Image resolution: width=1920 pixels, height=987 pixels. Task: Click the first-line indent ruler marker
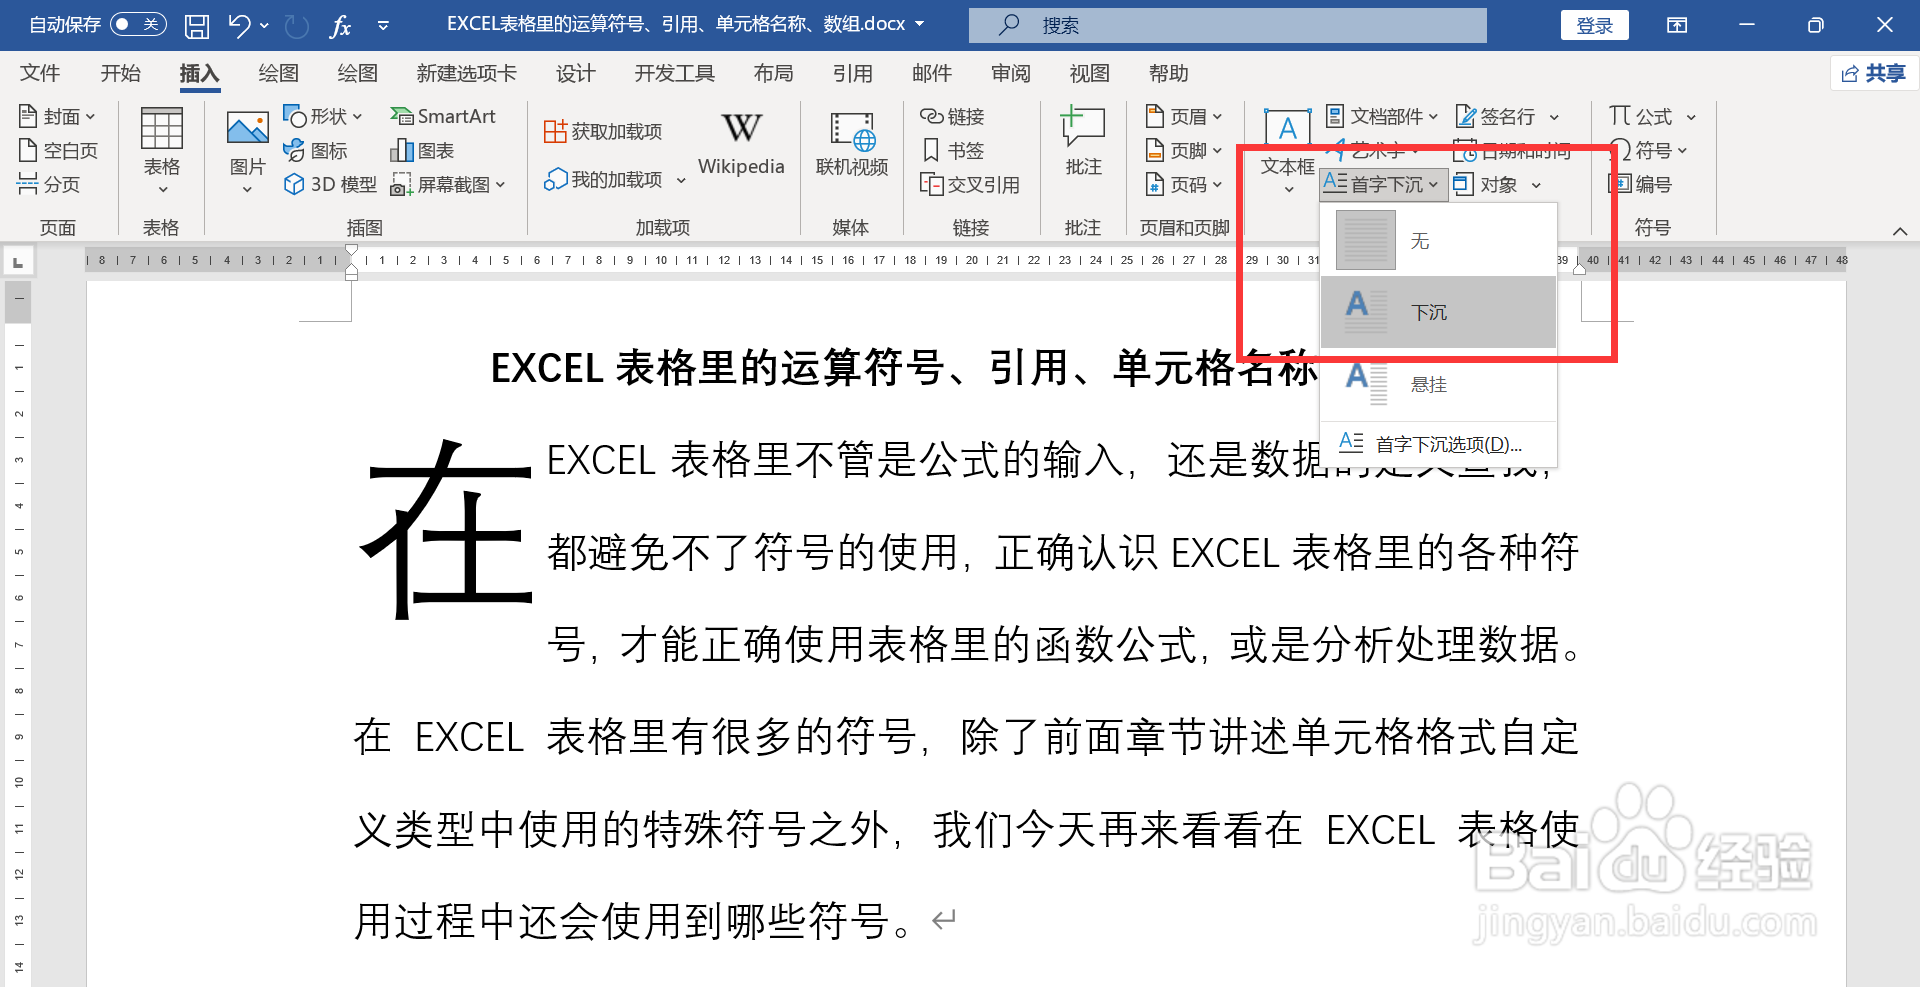(351, 251)
